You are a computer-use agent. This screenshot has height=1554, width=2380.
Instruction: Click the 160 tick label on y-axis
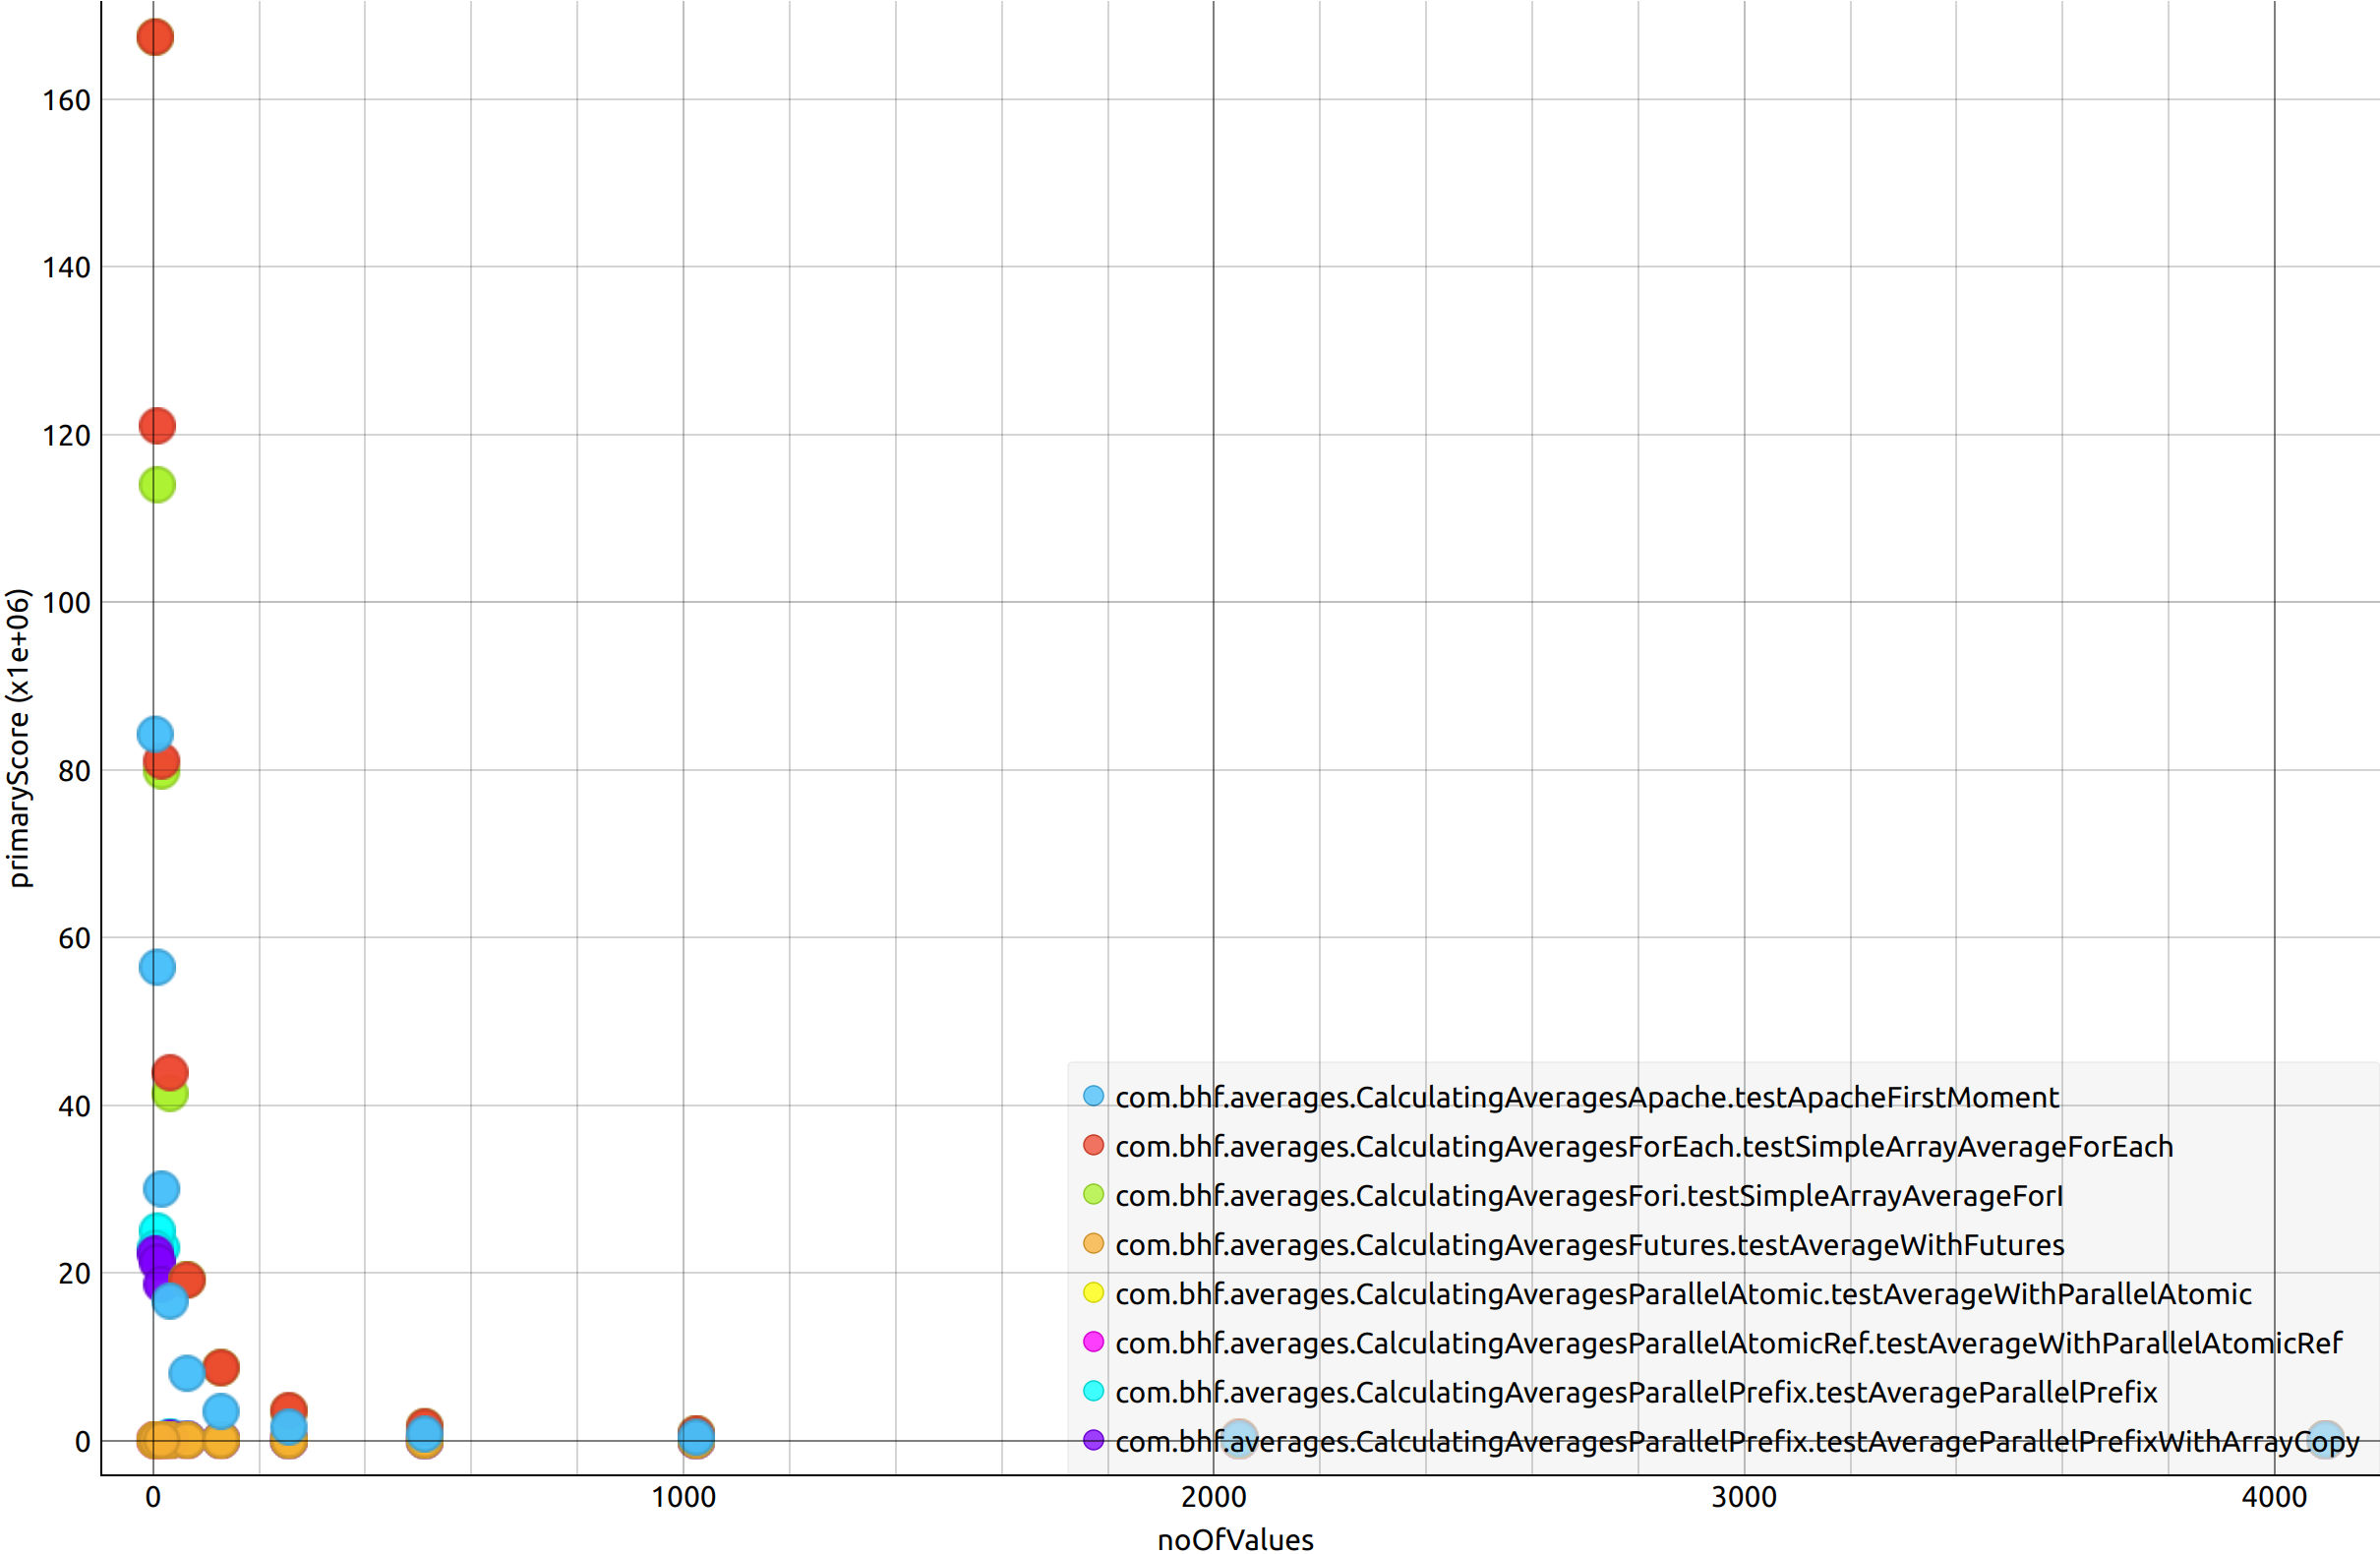coord(66,101)
